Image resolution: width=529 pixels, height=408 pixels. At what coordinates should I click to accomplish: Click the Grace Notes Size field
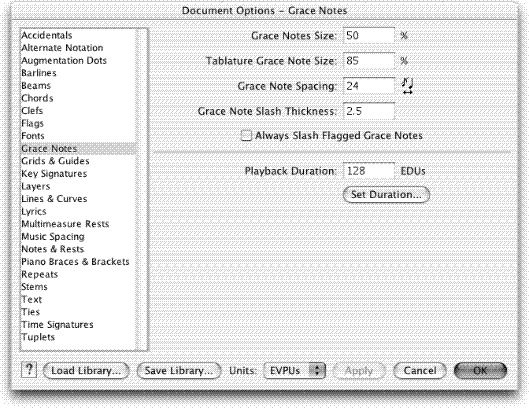click(369, 35)
